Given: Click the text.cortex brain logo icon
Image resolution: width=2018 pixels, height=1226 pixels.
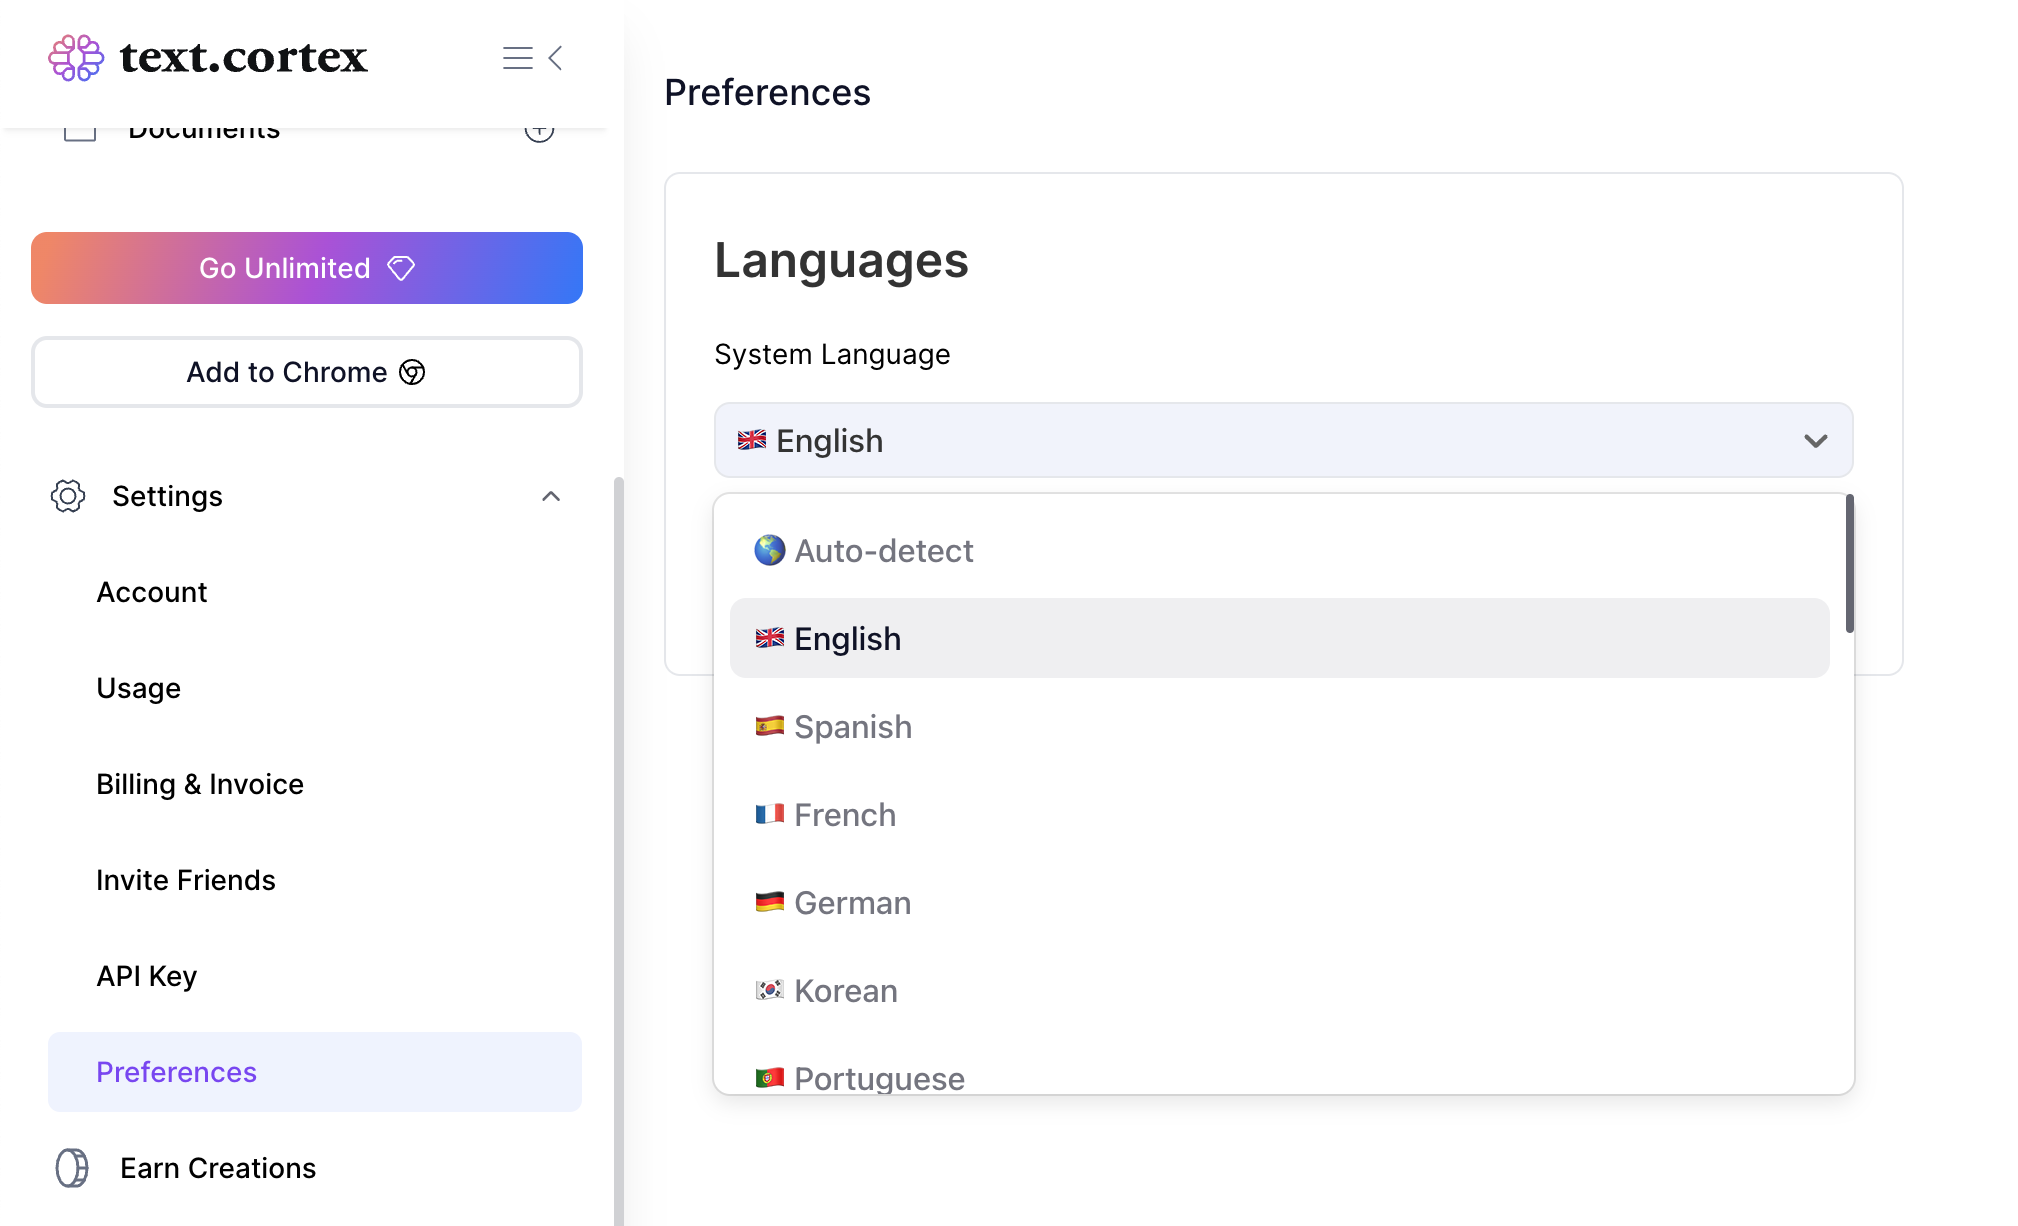Looking at the screenshot, I should [x=76, y=58].
